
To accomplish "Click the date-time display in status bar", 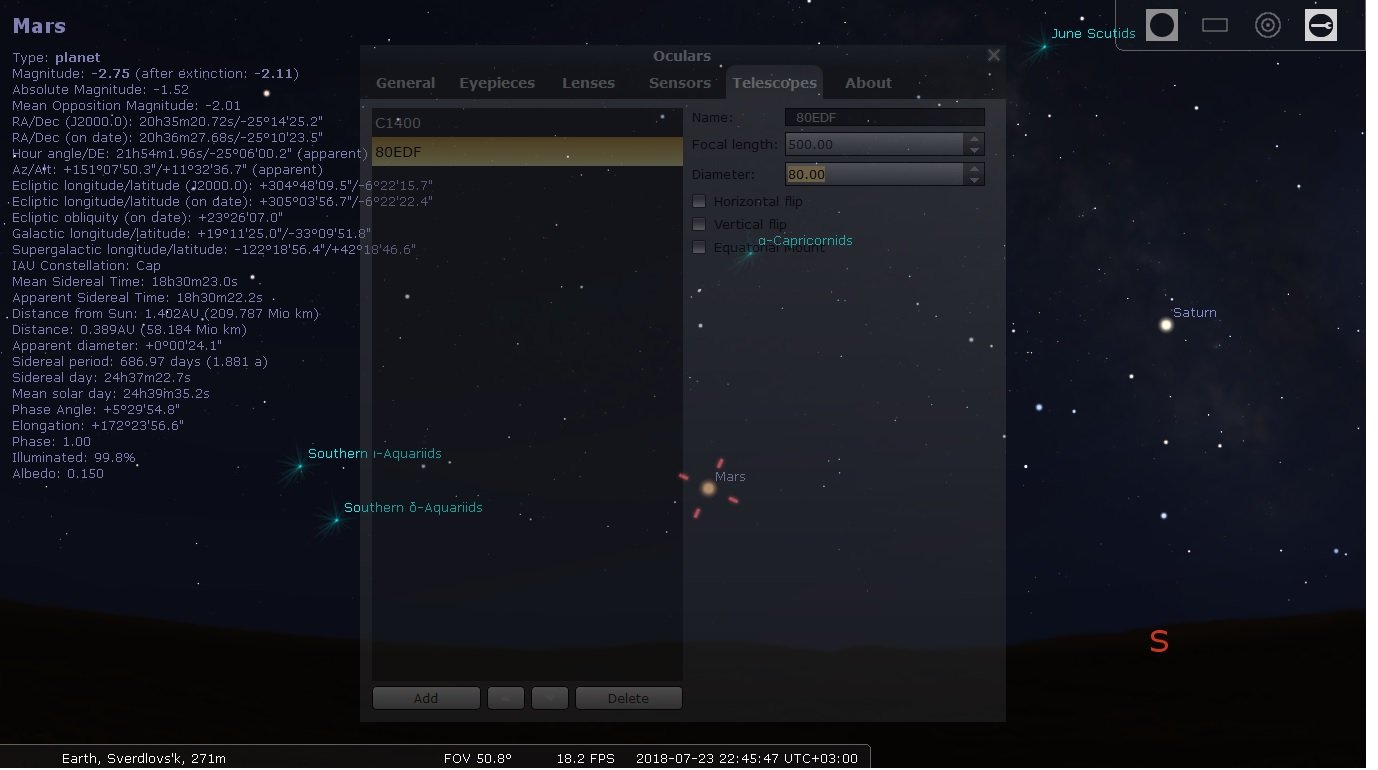I will pos(747,758).
